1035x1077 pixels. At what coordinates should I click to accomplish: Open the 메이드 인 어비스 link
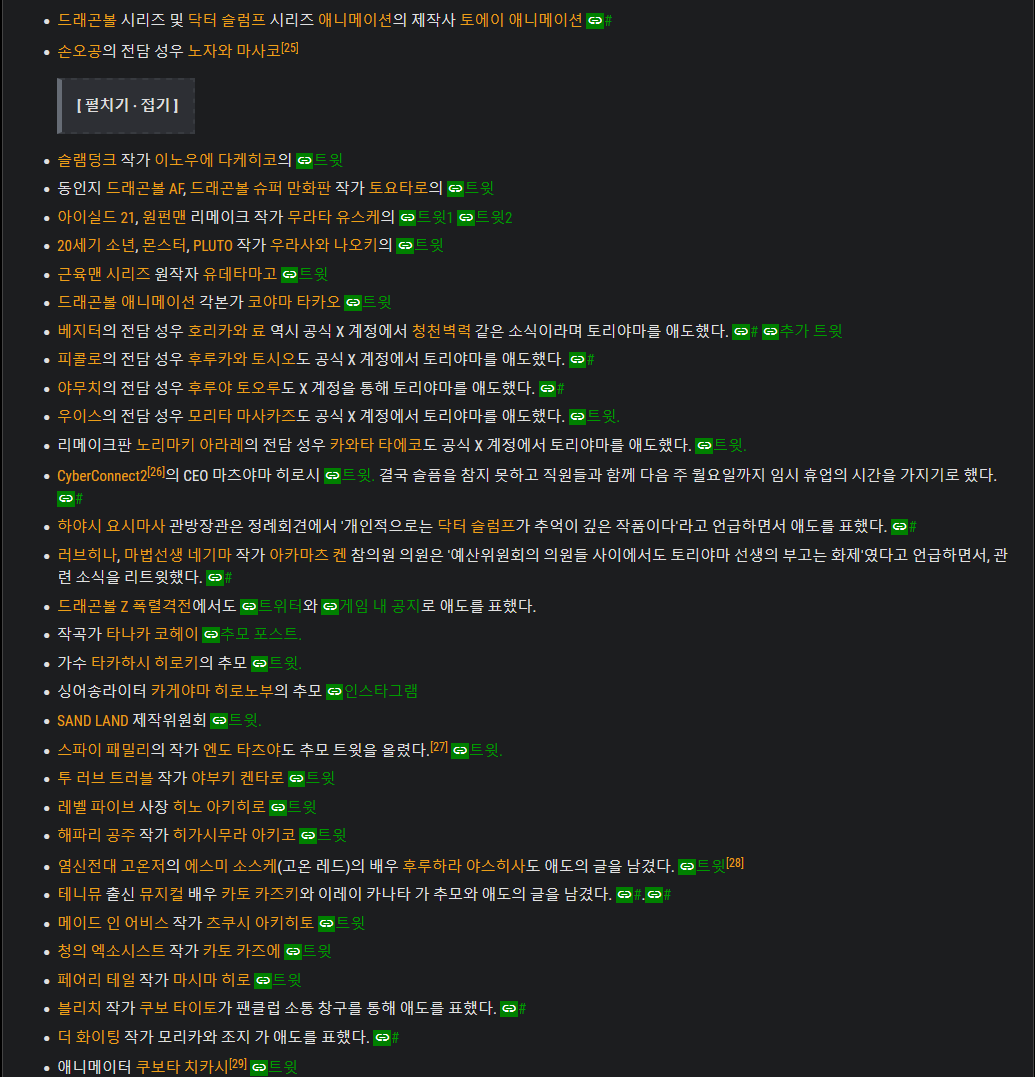click(113, 922)
